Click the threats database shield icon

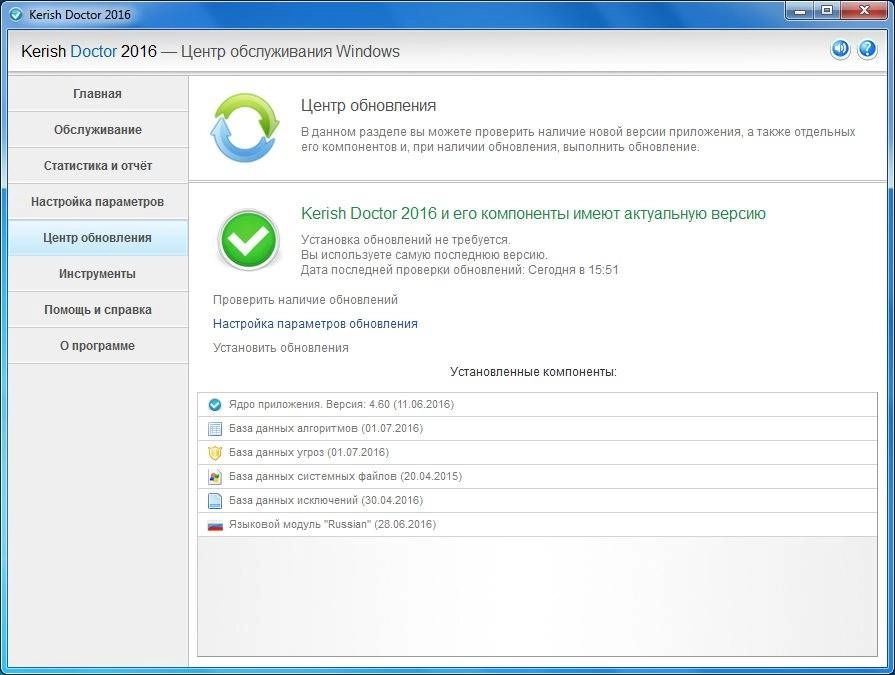[215, 452]
